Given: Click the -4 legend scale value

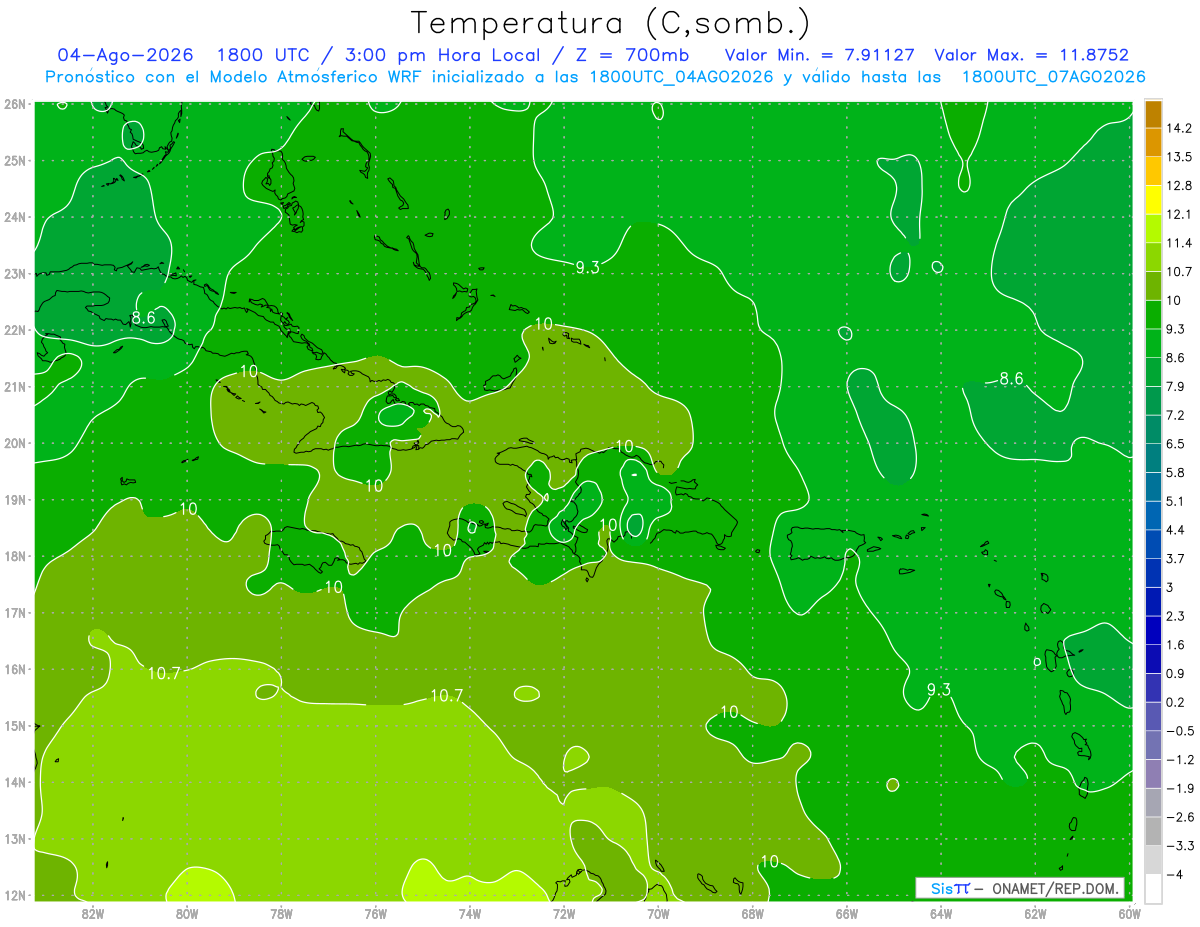Looking at the screenshot, I should [1175, 874].
